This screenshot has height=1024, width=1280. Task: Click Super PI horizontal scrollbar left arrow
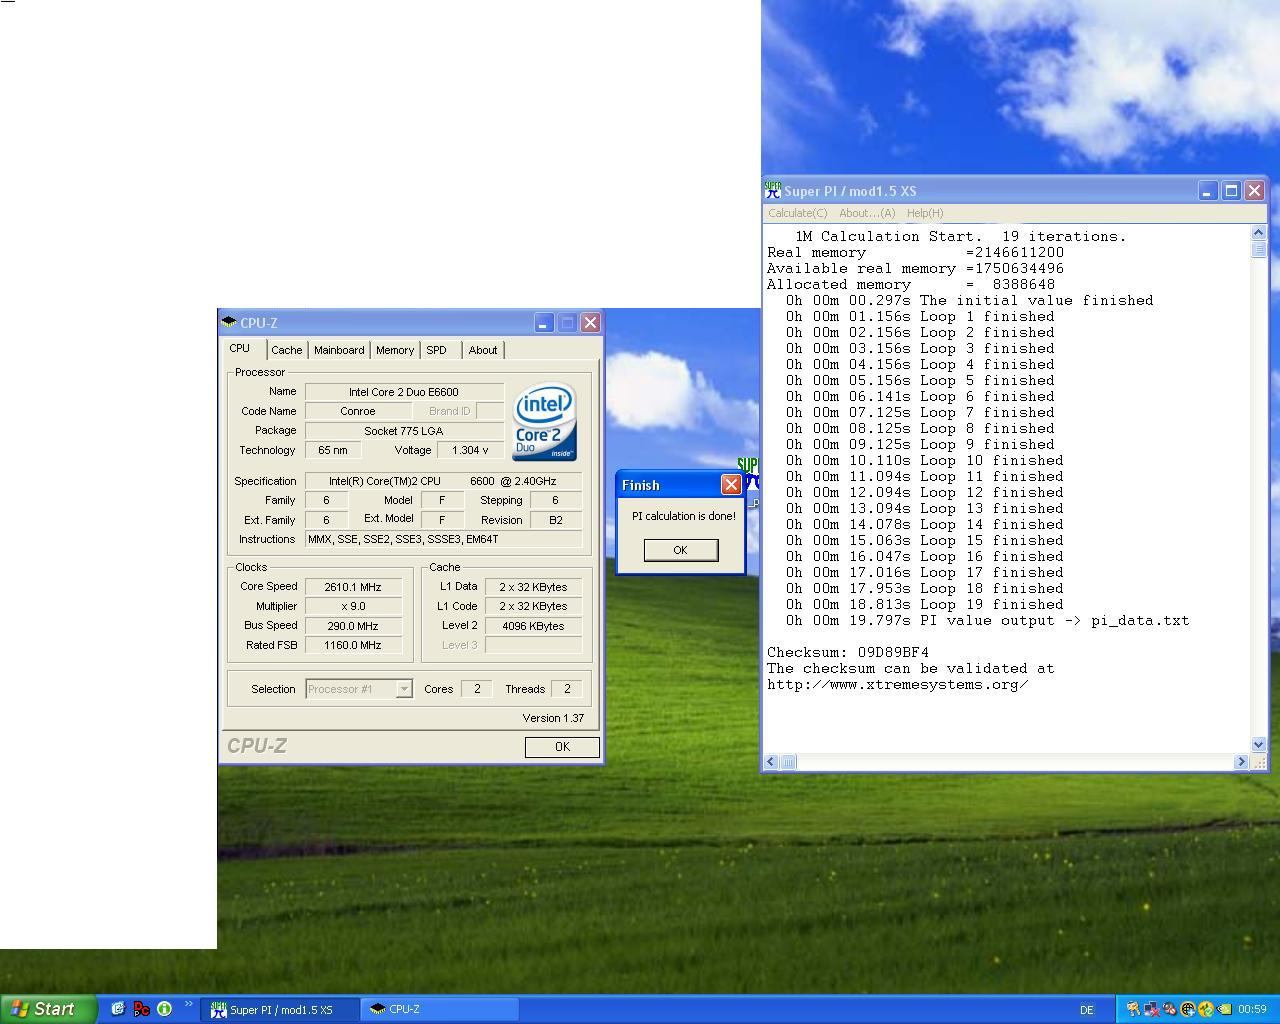click(x=771, y=762)
